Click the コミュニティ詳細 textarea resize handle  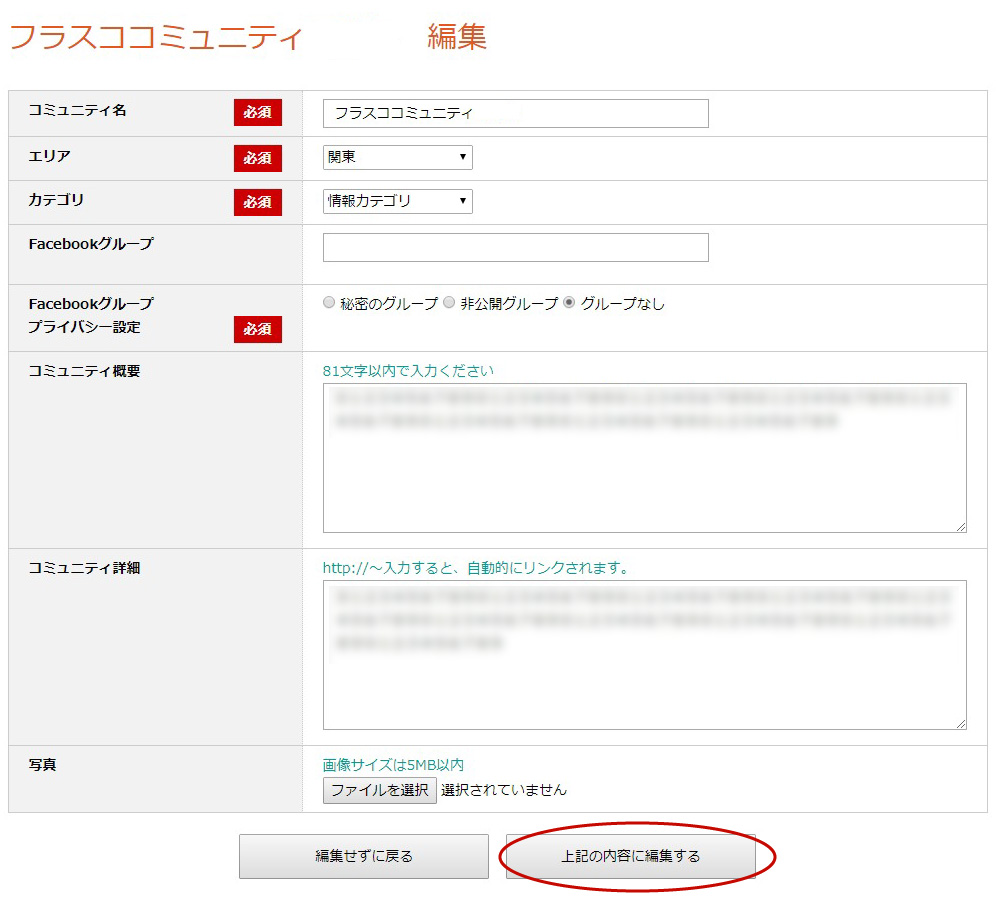tap(961, 724)
